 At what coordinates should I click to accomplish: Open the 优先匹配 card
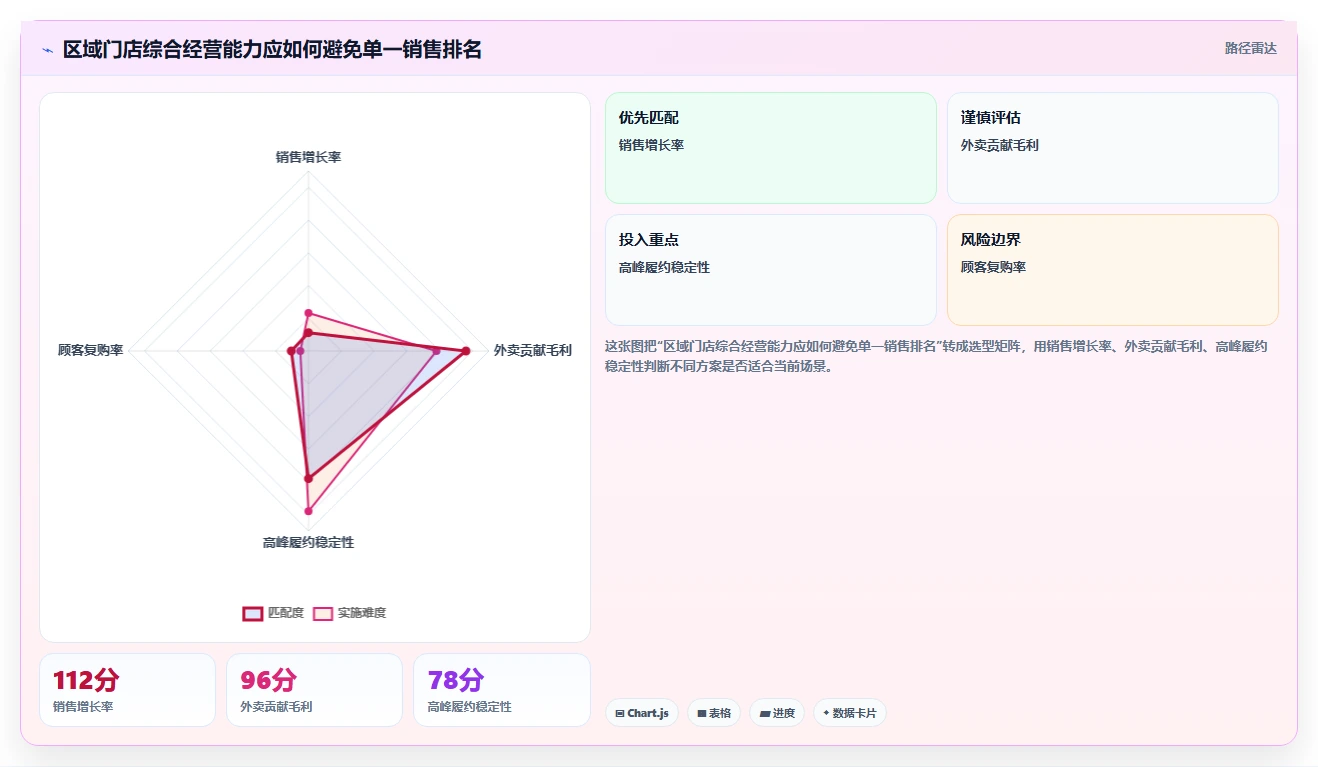pyautogui.click(x=771, y=148)
